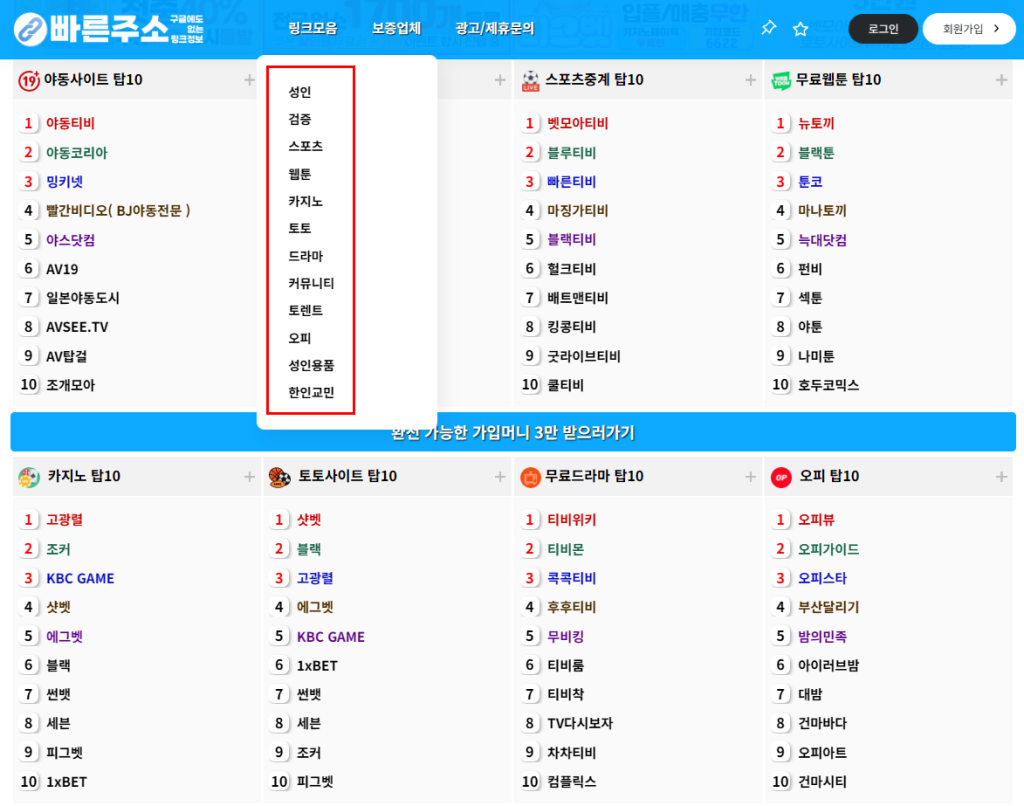Click the star favorites icon in the header
Viewport: 1024px width, 806px height.
pos(800,29)
